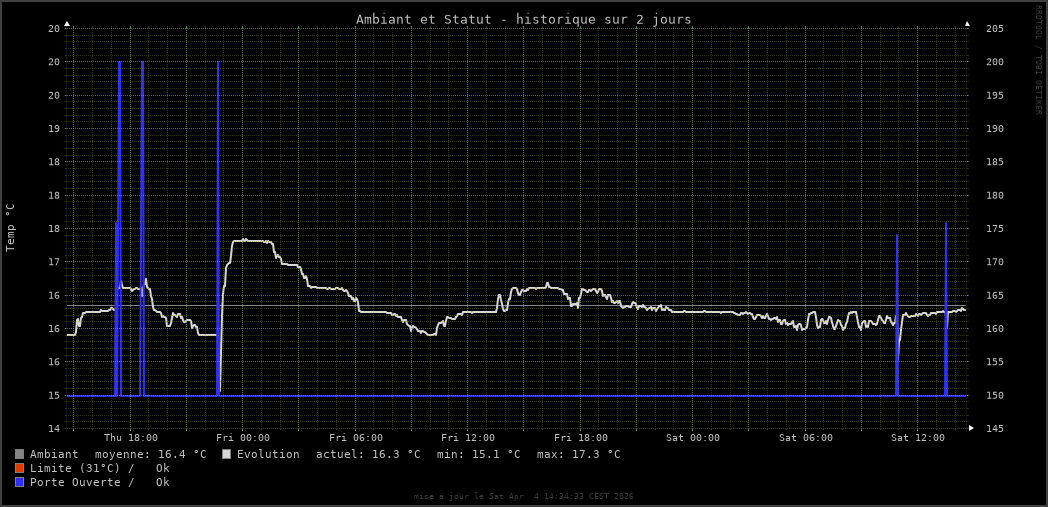
Task: Click the RRDTOOL / TOBI OETIKER watermark
Action: coord(1038,60)
